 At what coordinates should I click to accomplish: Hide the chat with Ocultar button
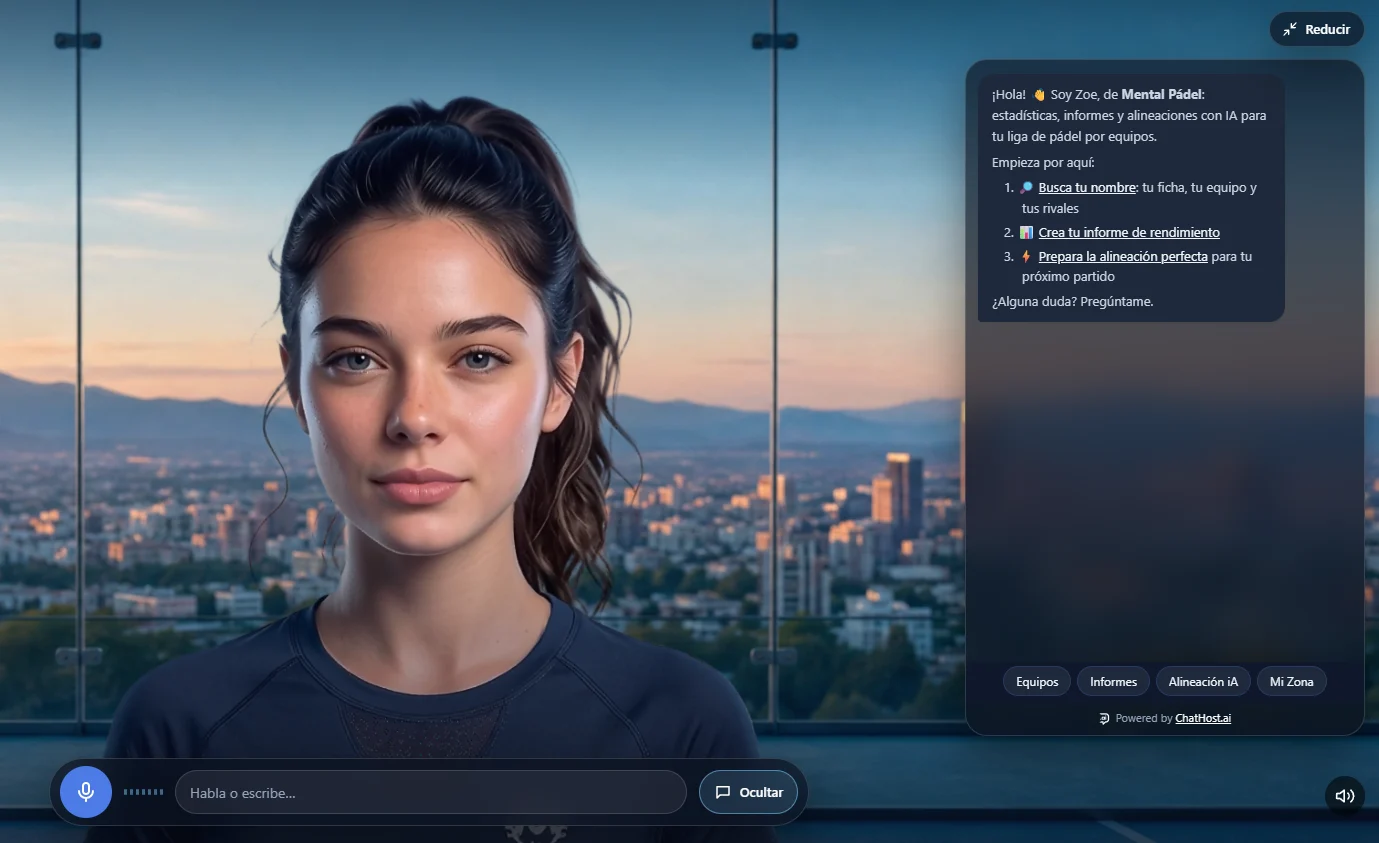point(749,792)
